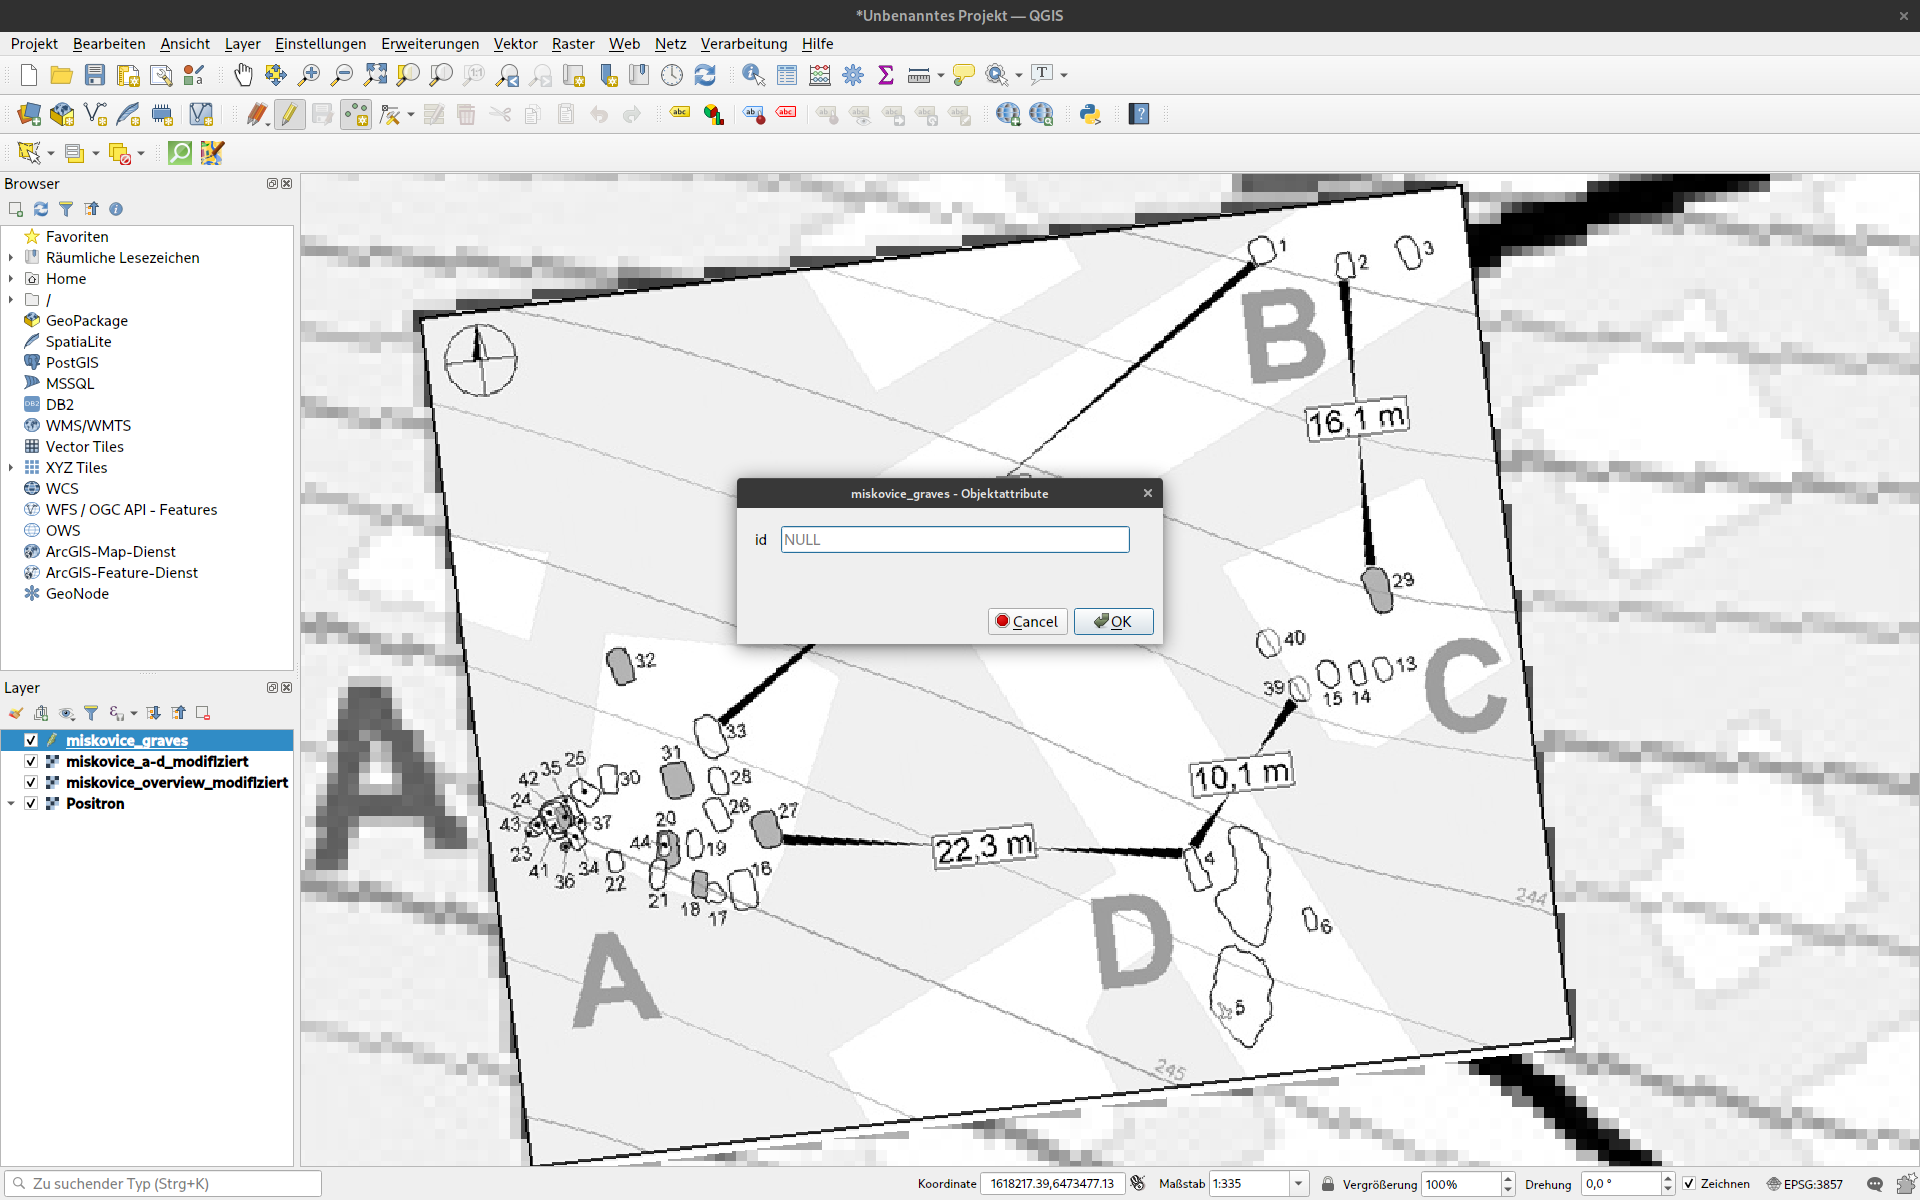
Task: Open the Verarbeitung menu
Action: 744,44
